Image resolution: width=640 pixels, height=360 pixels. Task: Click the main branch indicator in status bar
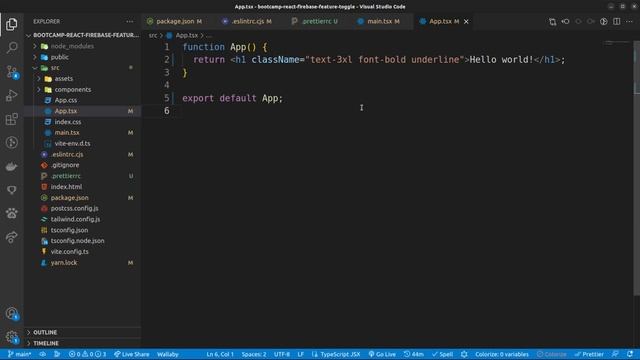click(19, 354)
